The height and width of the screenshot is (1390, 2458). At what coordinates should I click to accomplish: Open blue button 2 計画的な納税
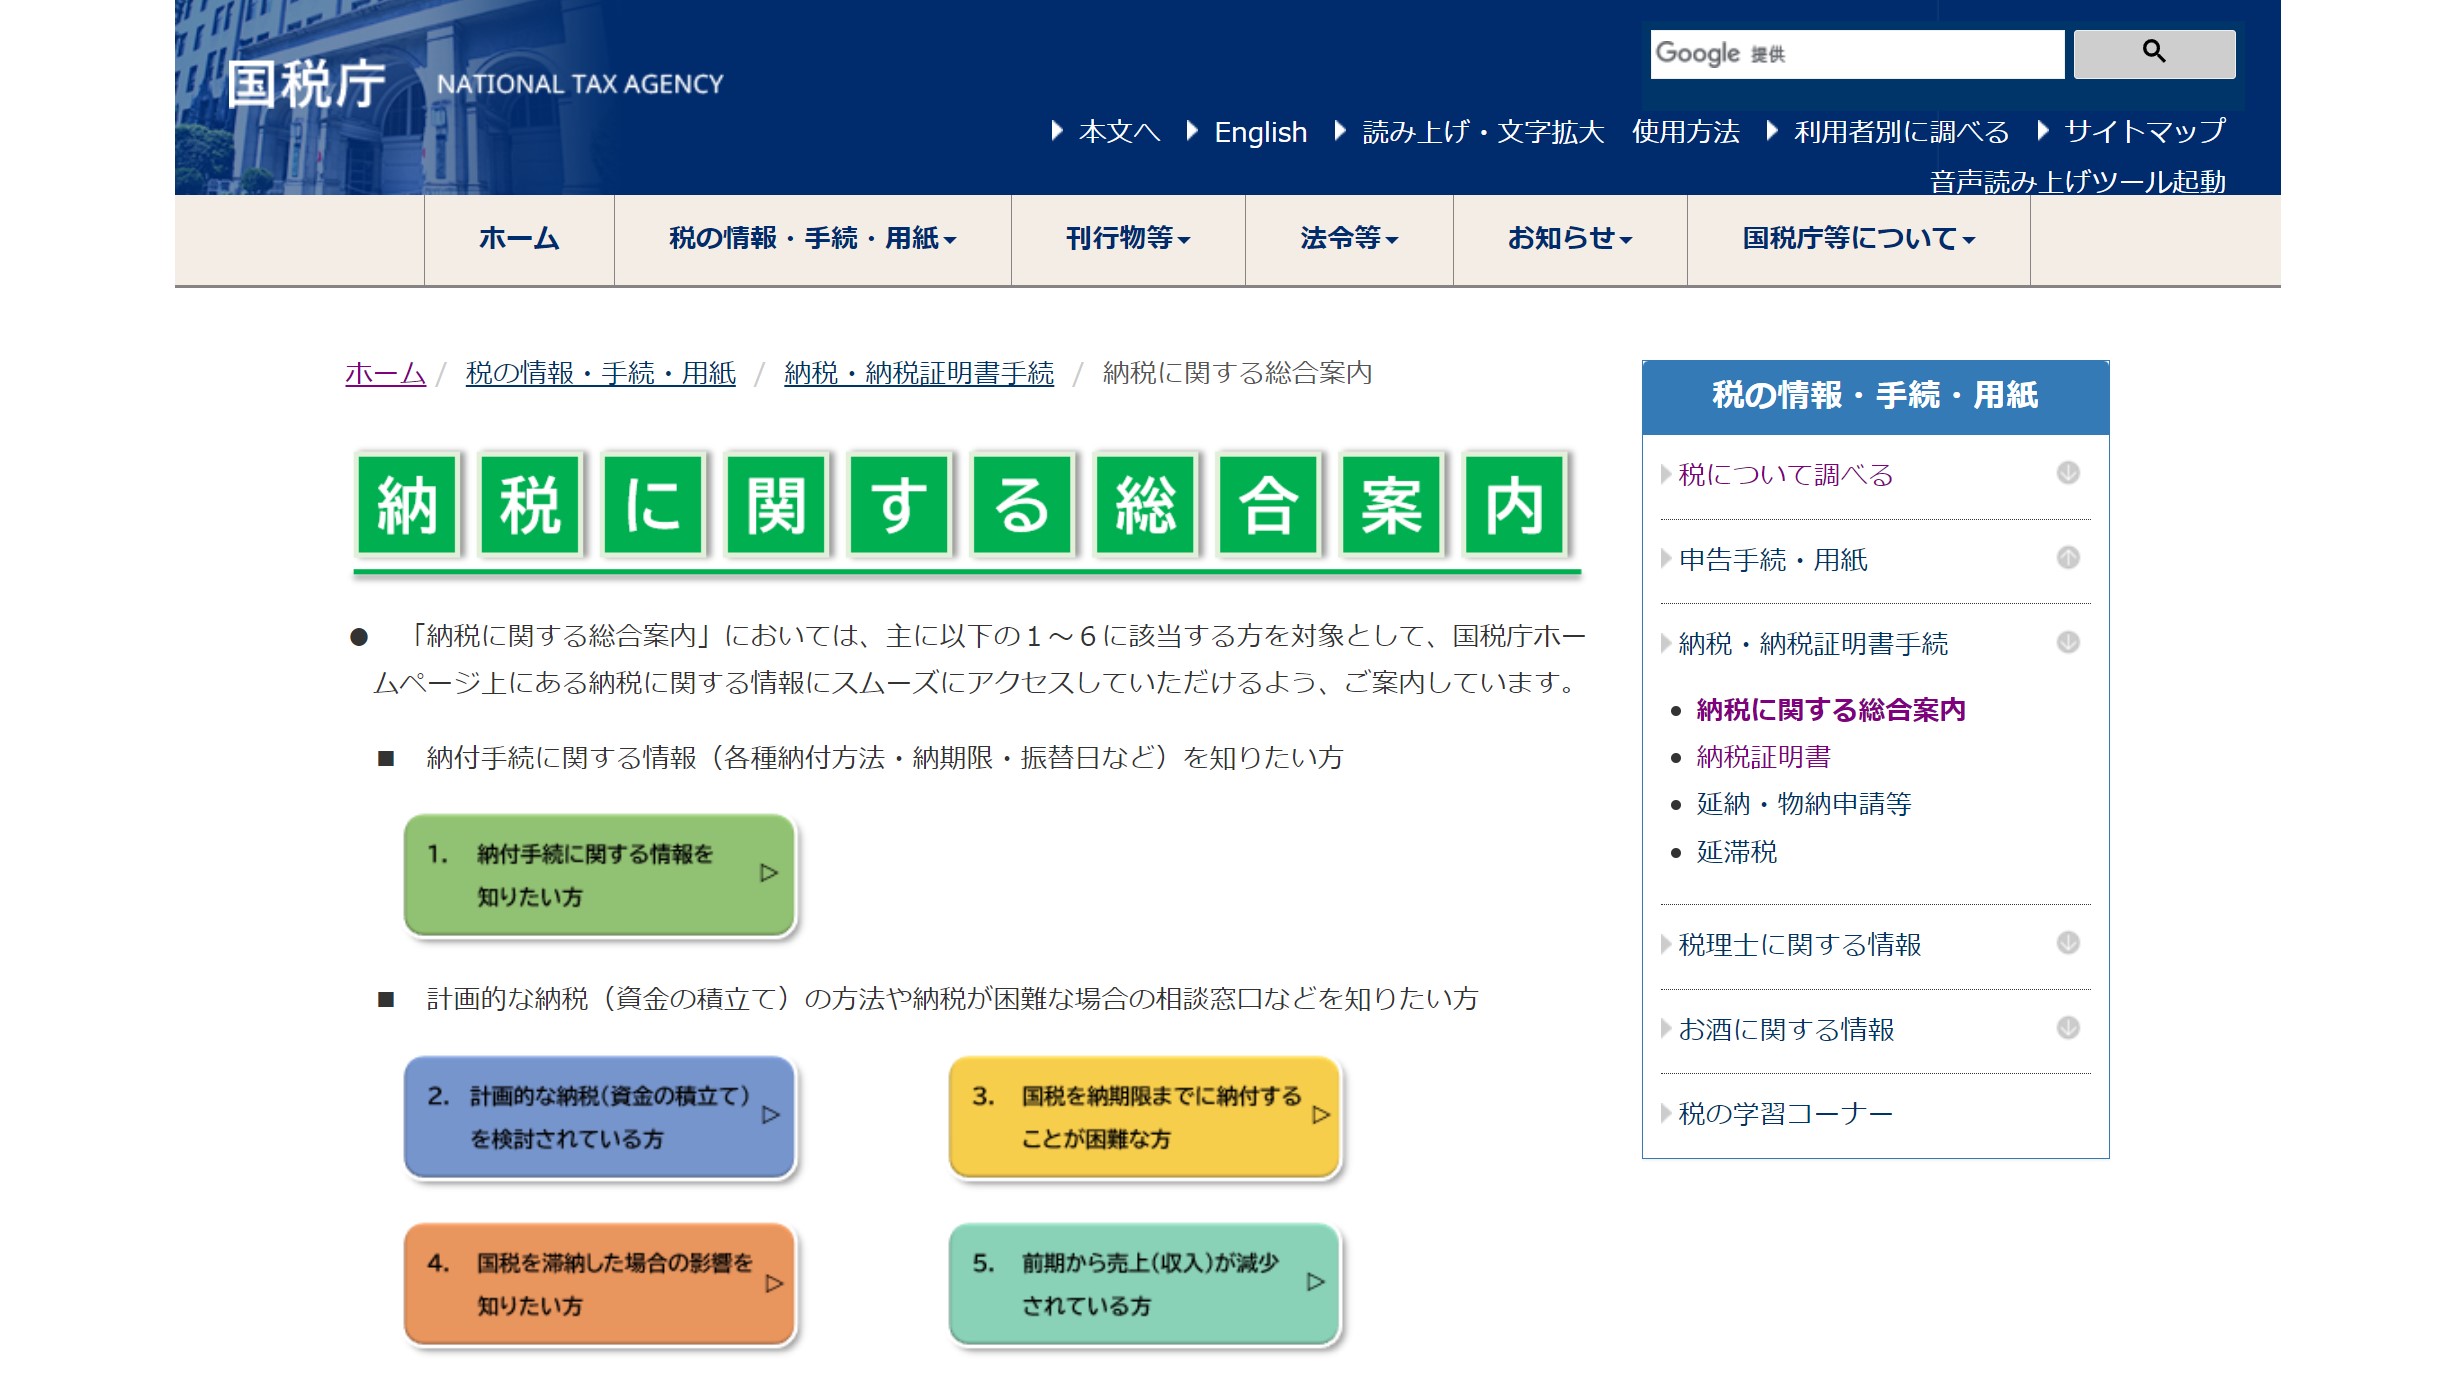599,1117
